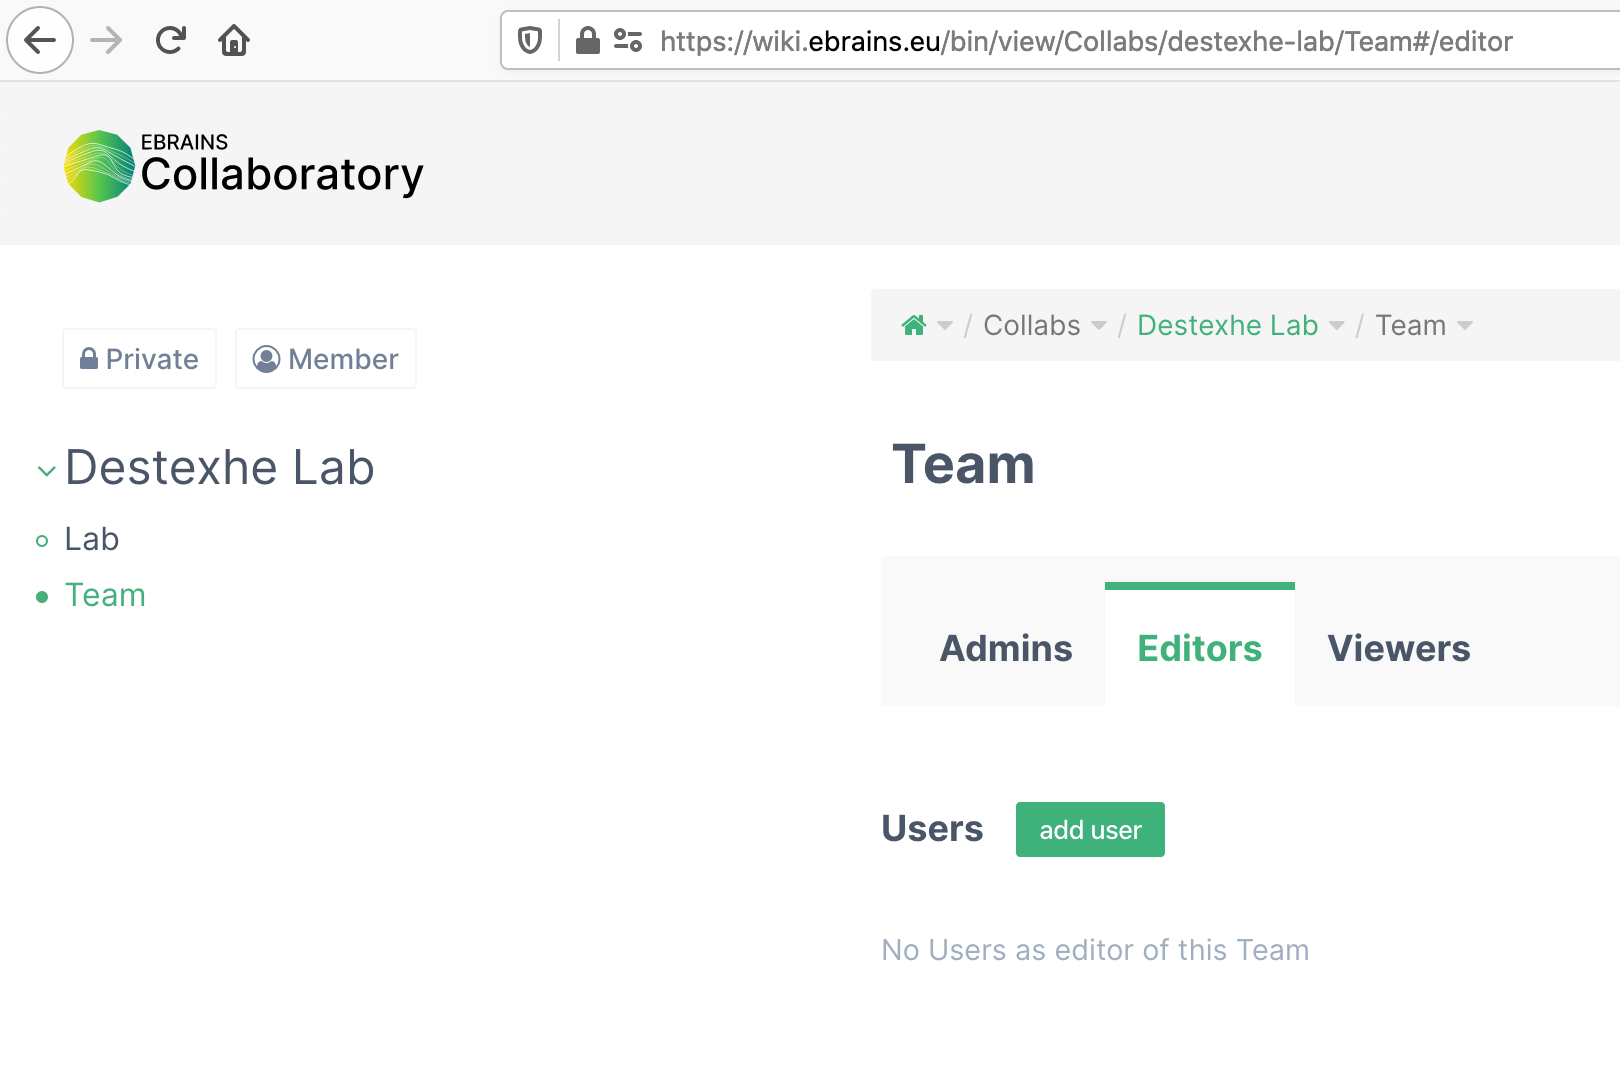
Task: Click the EBRAINS Collaboratory logo
Action: pyautogui.click(x=244, y=166)
